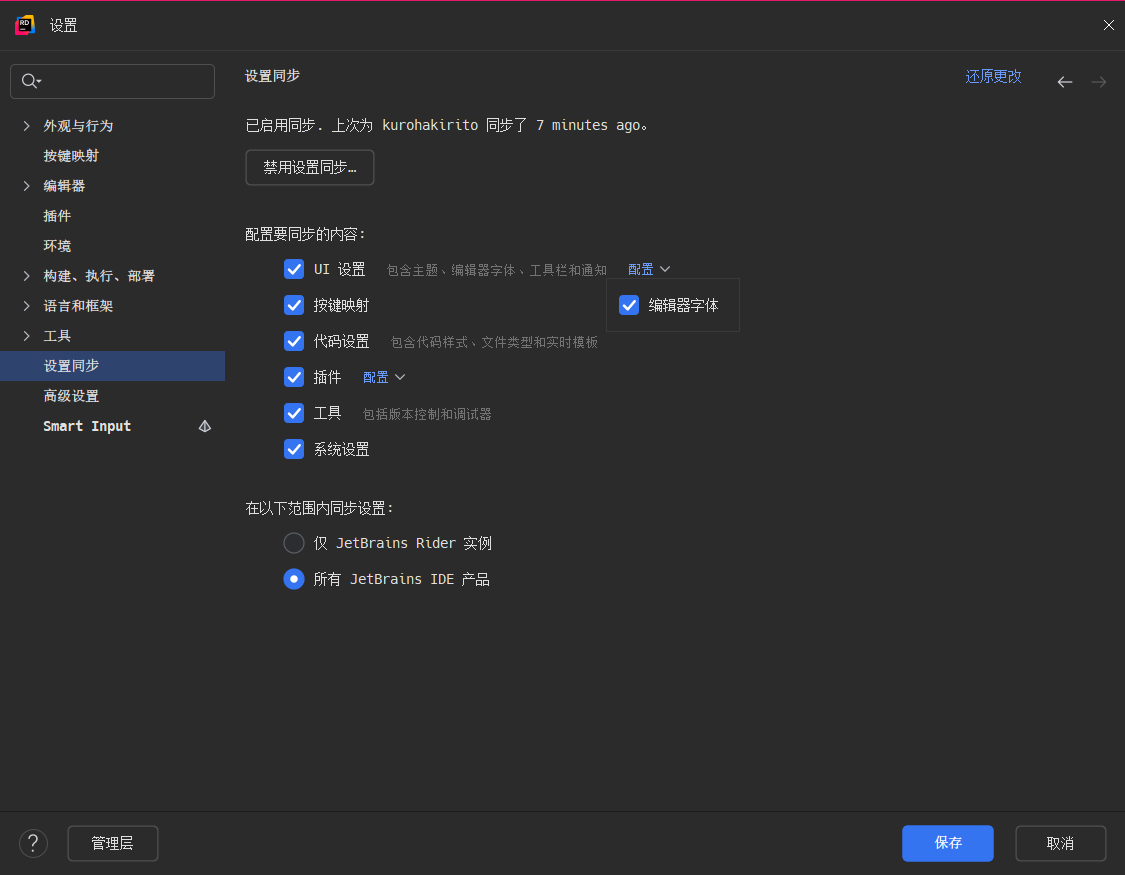Expand the 外观与行为 sidebar category

[25, 125]
